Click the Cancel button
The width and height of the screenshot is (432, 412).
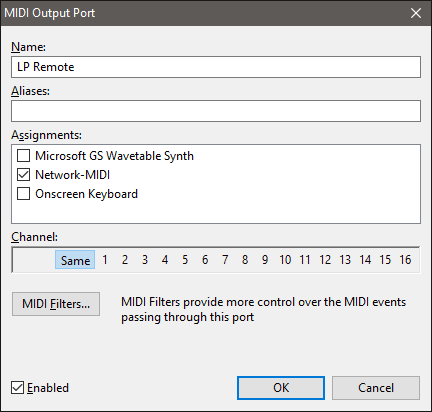tap(376, 388)
